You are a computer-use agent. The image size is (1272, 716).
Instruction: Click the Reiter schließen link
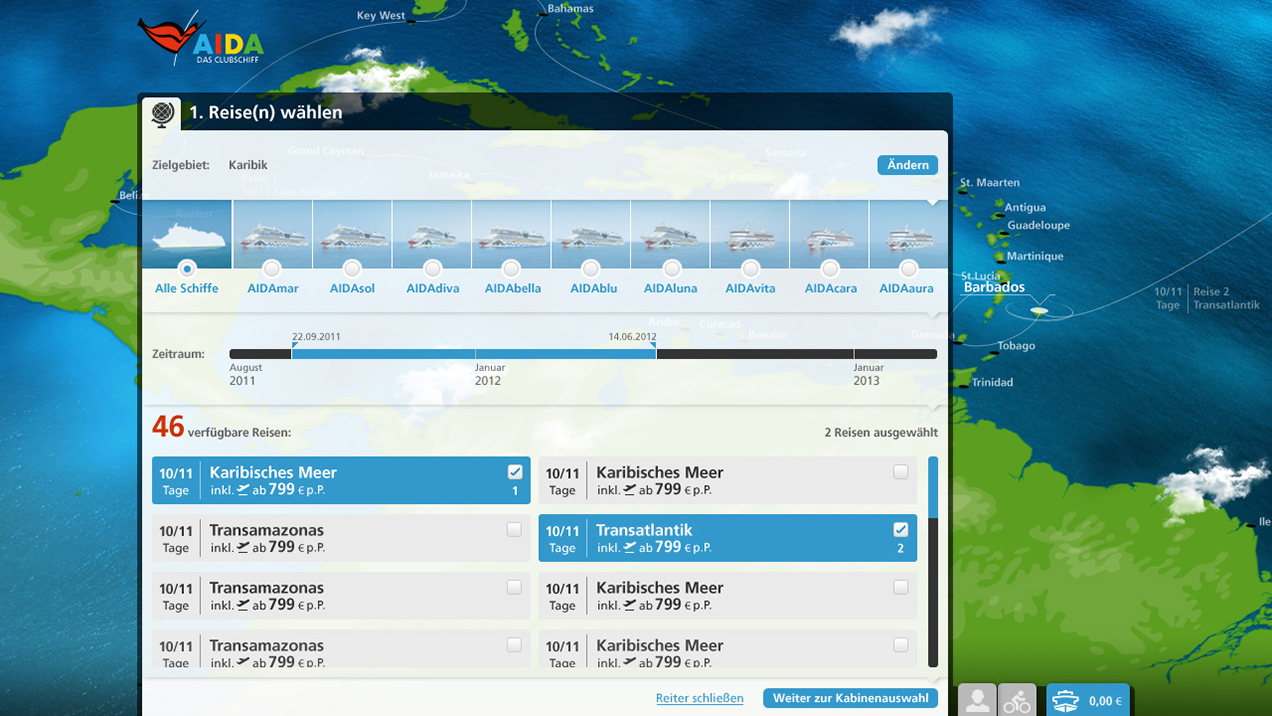coord(700,698)
